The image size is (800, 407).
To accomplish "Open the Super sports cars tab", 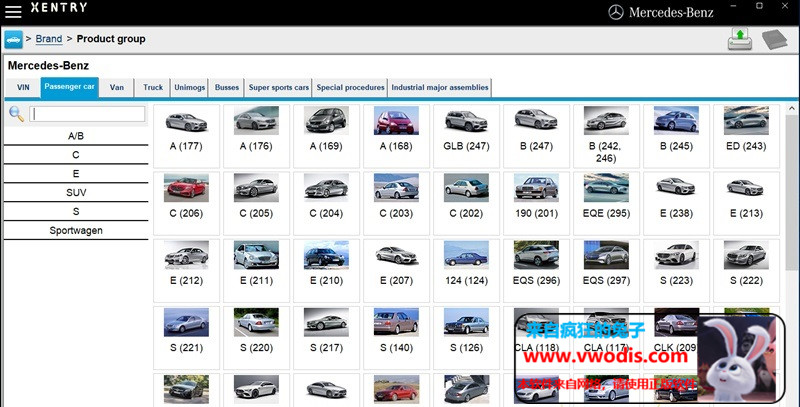I will click(x=279, y=87).
